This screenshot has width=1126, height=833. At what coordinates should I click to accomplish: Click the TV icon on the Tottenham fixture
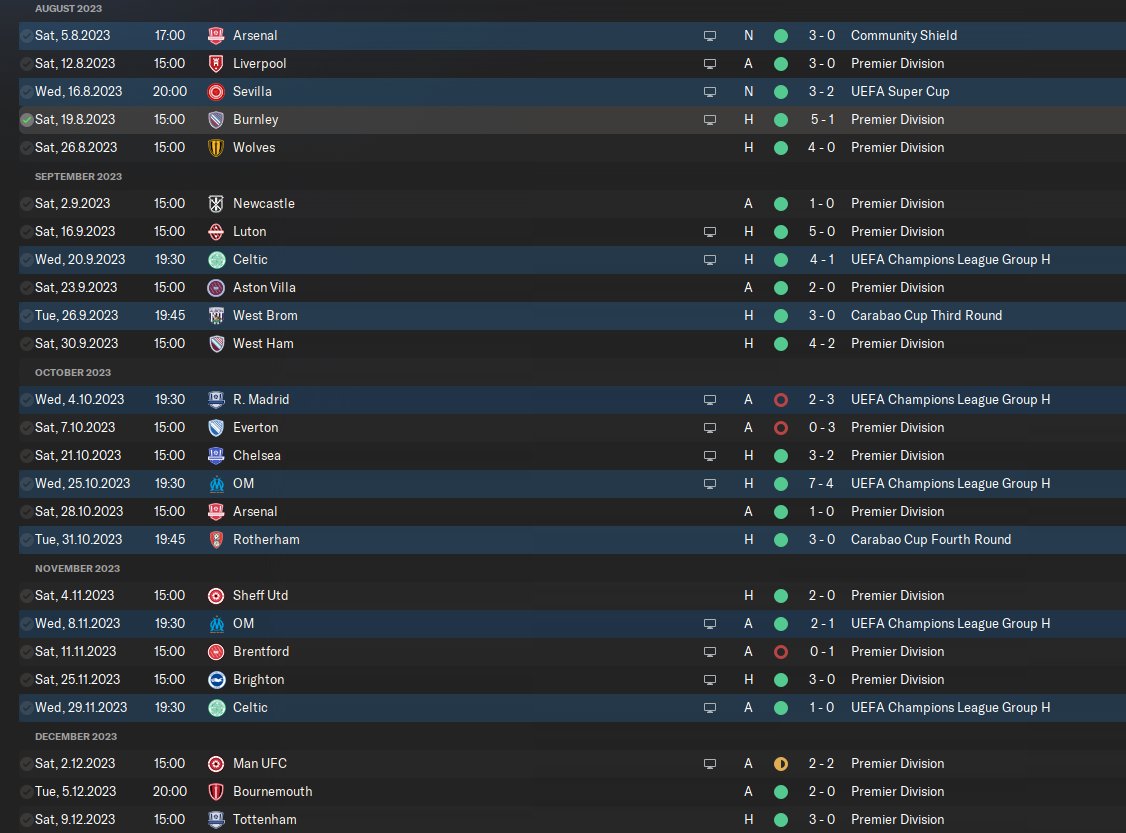point(710,819)
